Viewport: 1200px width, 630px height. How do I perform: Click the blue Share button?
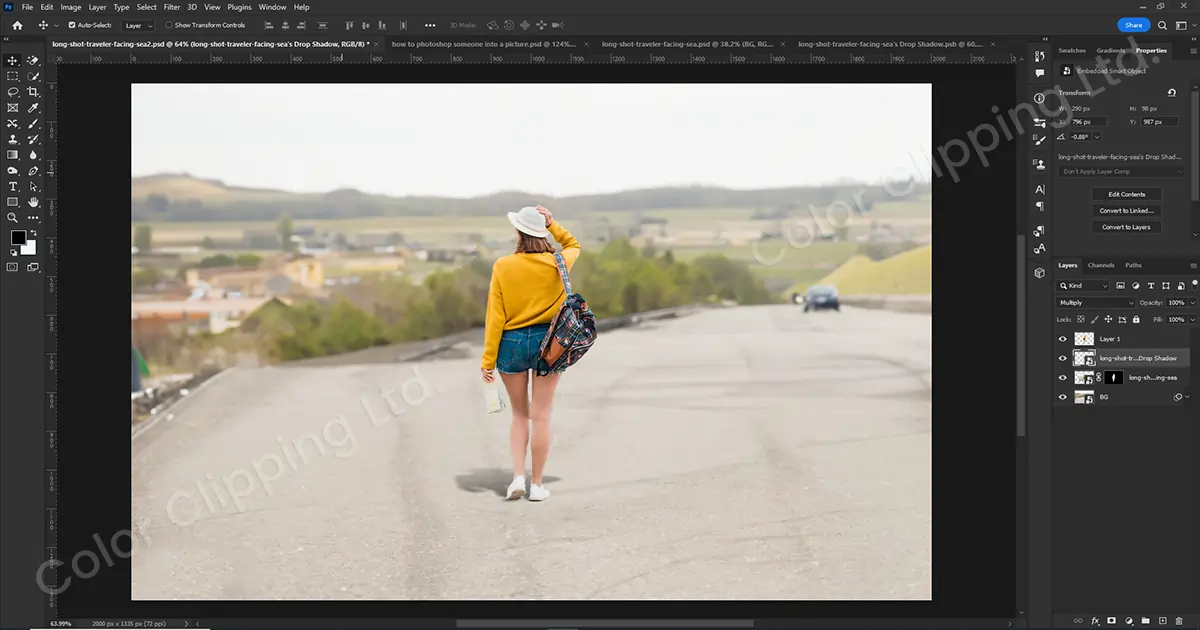pos(1133,25)
